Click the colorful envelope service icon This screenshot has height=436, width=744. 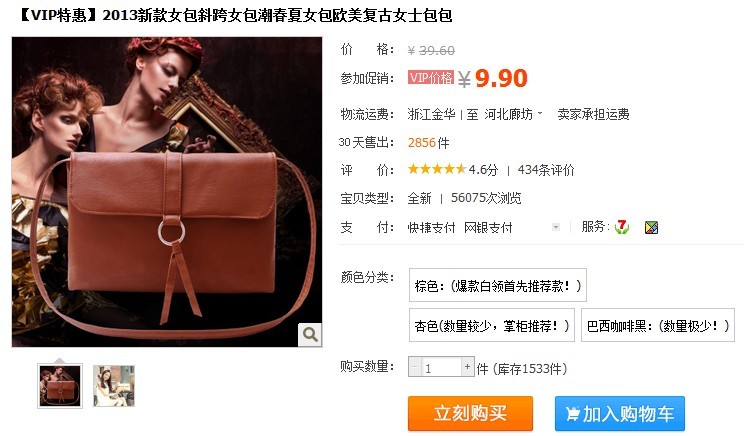click(651, 228)
